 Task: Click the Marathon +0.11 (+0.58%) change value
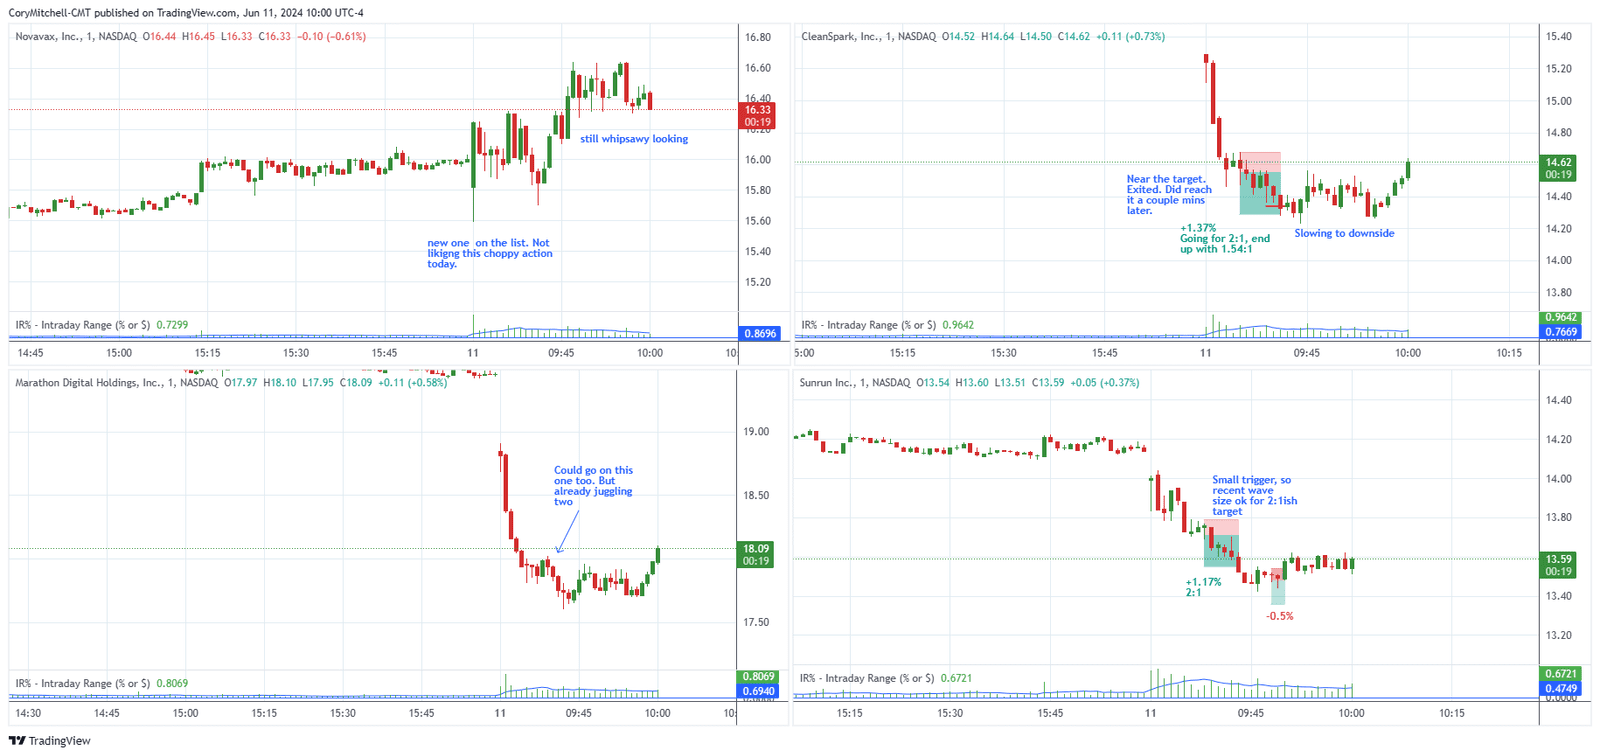tap(412, 382)
